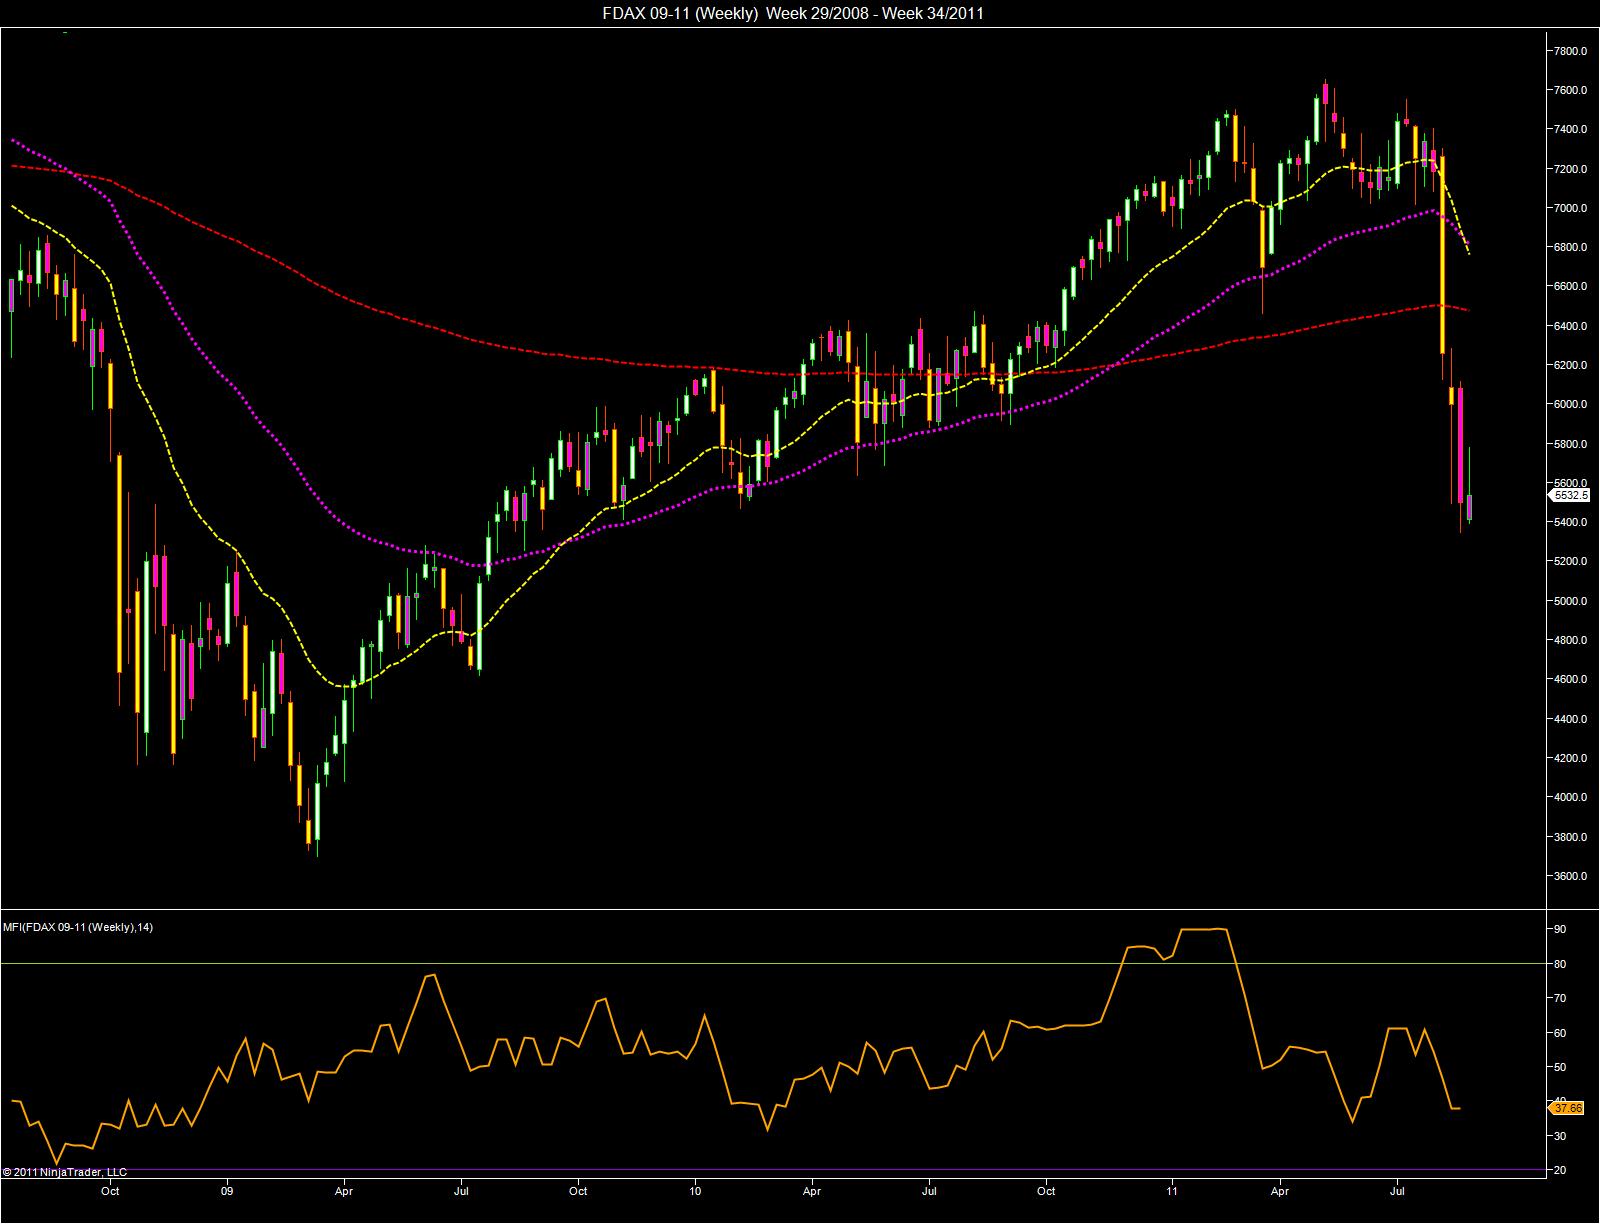This screenshot has width=1600, height=1224.
Task: Click the 4000.0 price axis label
Action: tap(1571, 798)
